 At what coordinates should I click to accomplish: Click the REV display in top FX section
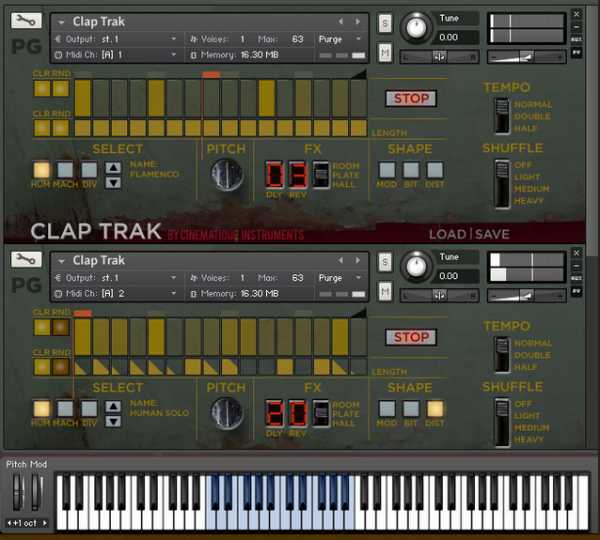pyautogui.click(x=298, y=175)
